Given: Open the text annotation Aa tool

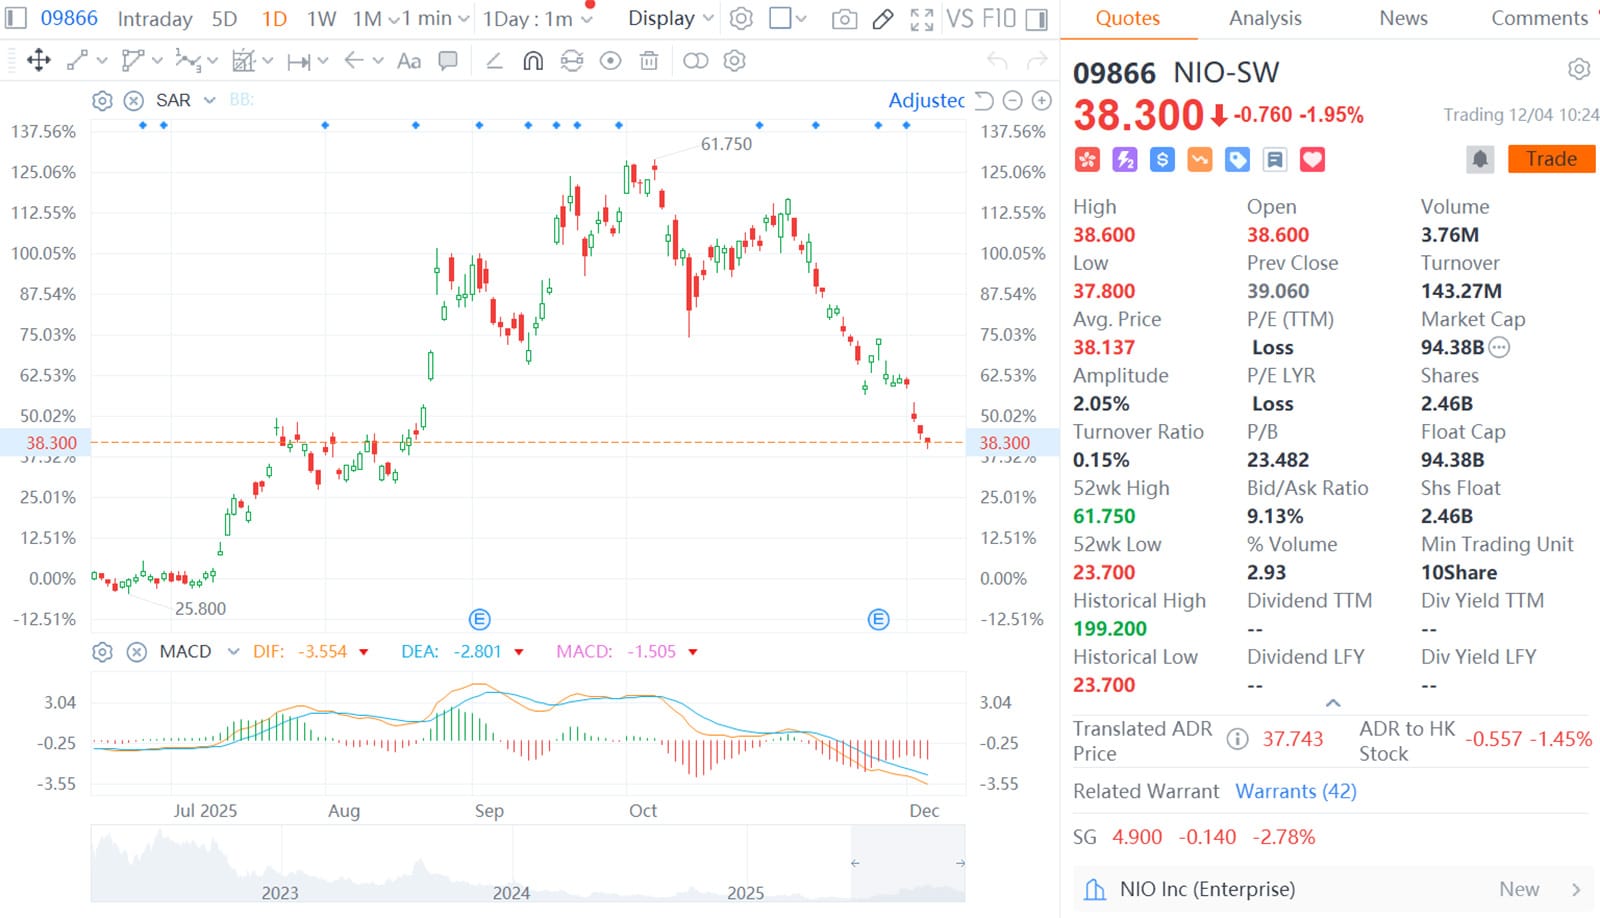Looking at the screenshot, I should 407,61.
